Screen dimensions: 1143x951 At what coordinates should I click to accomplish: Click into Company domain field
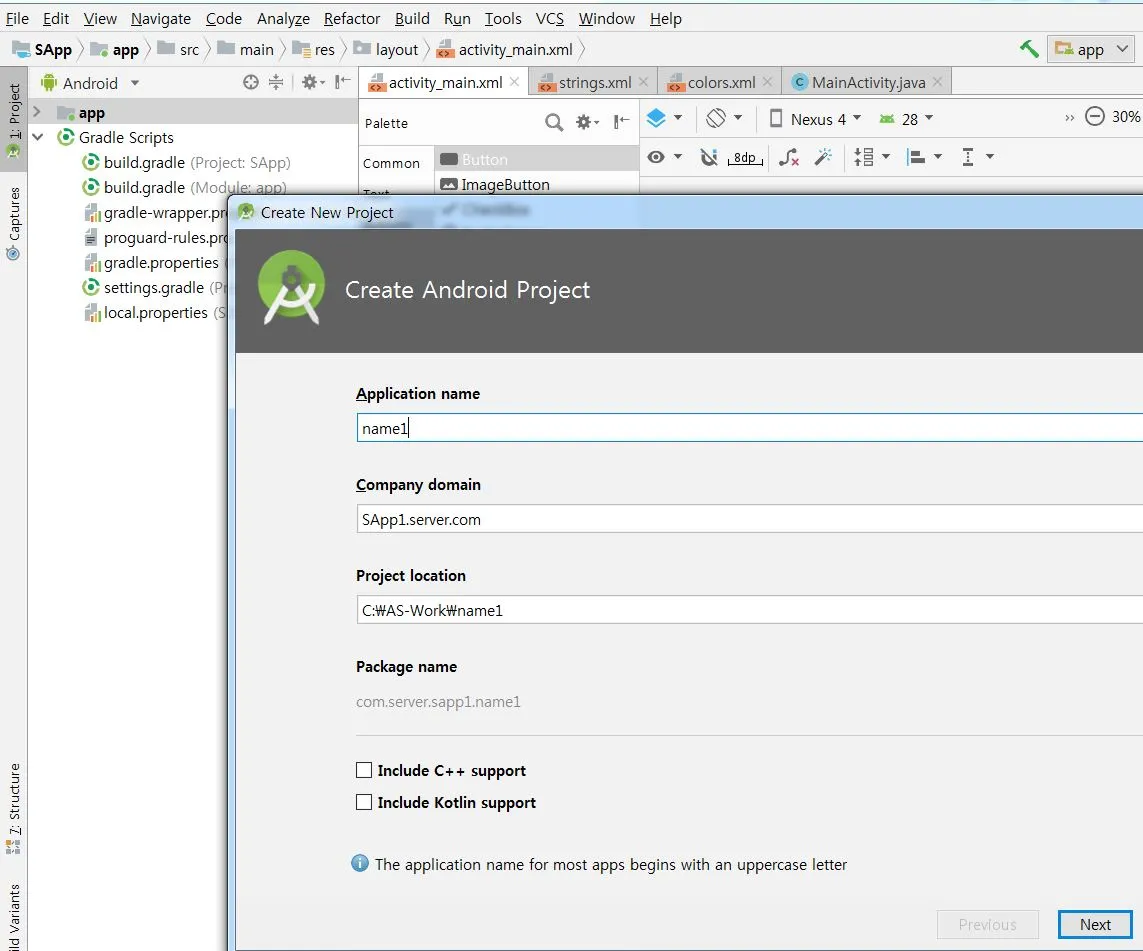749,519
